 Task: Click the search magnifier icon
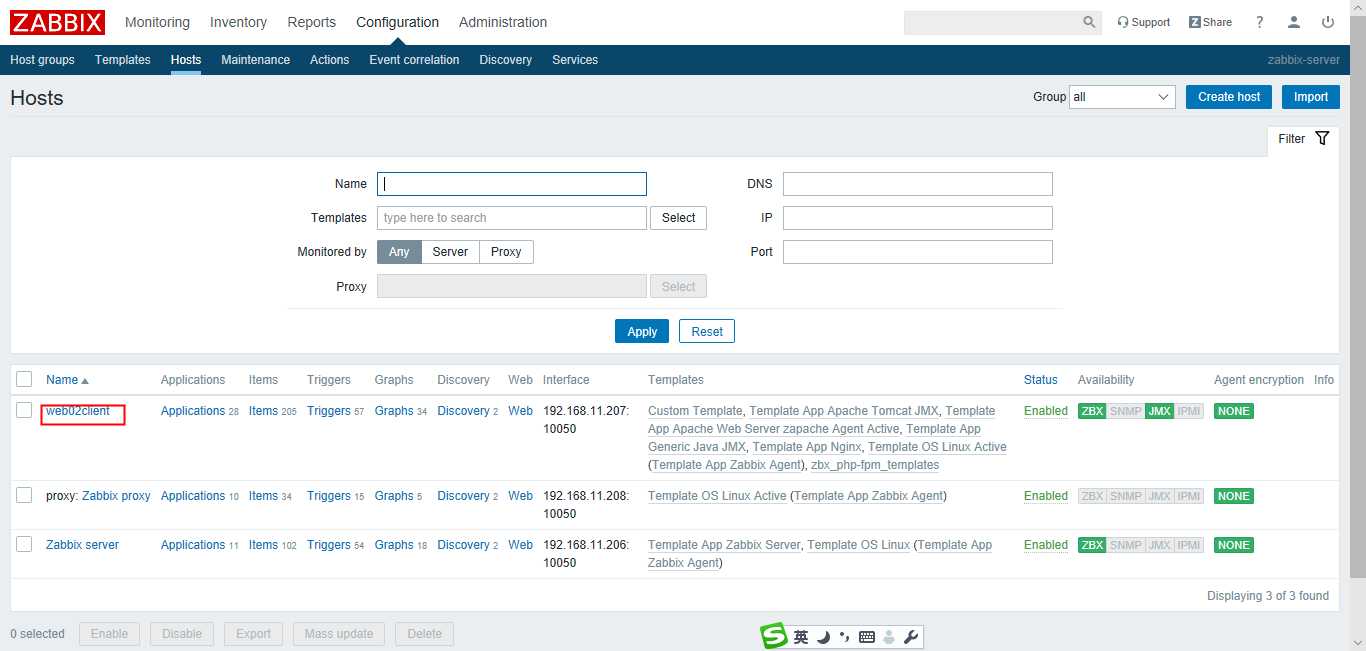[x=1089, y=22]
